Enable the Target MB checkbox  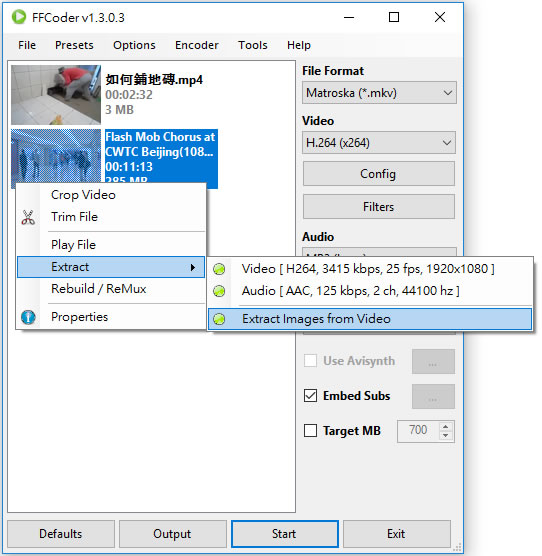pyautogui.click(x=311, y=430)
